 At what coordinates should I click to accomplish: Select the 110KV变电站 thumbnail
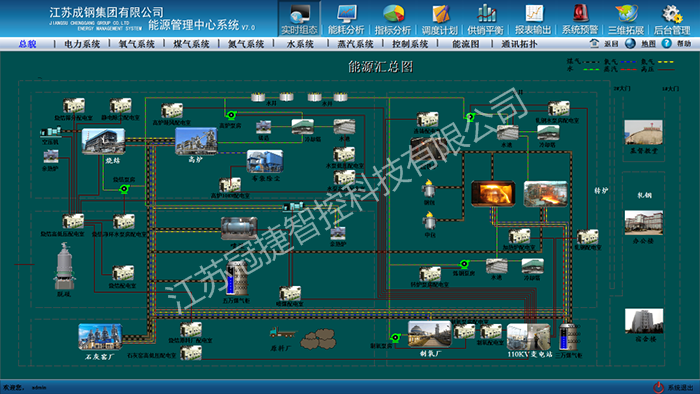[529, 337]
